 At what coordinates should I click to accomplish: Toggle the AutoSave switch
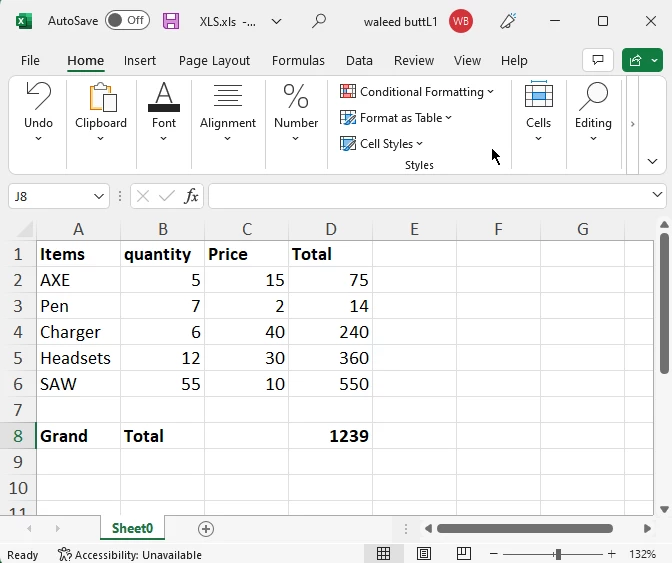127,21
